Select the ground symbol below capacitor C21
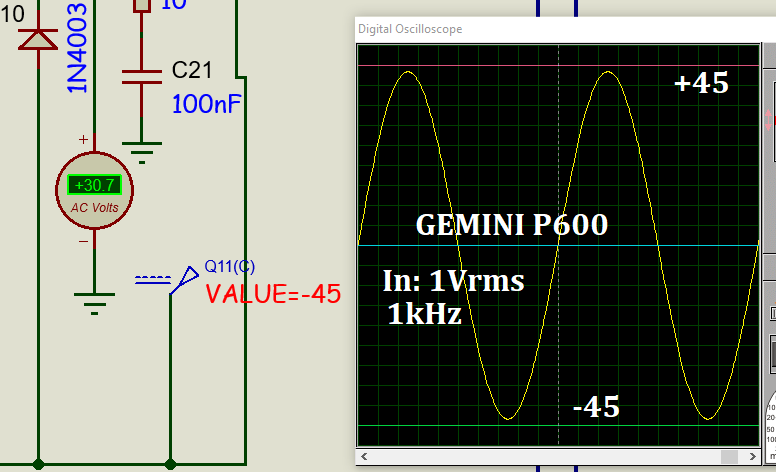The width and height of the screenshot is (776, 472). tap(141, 152)
